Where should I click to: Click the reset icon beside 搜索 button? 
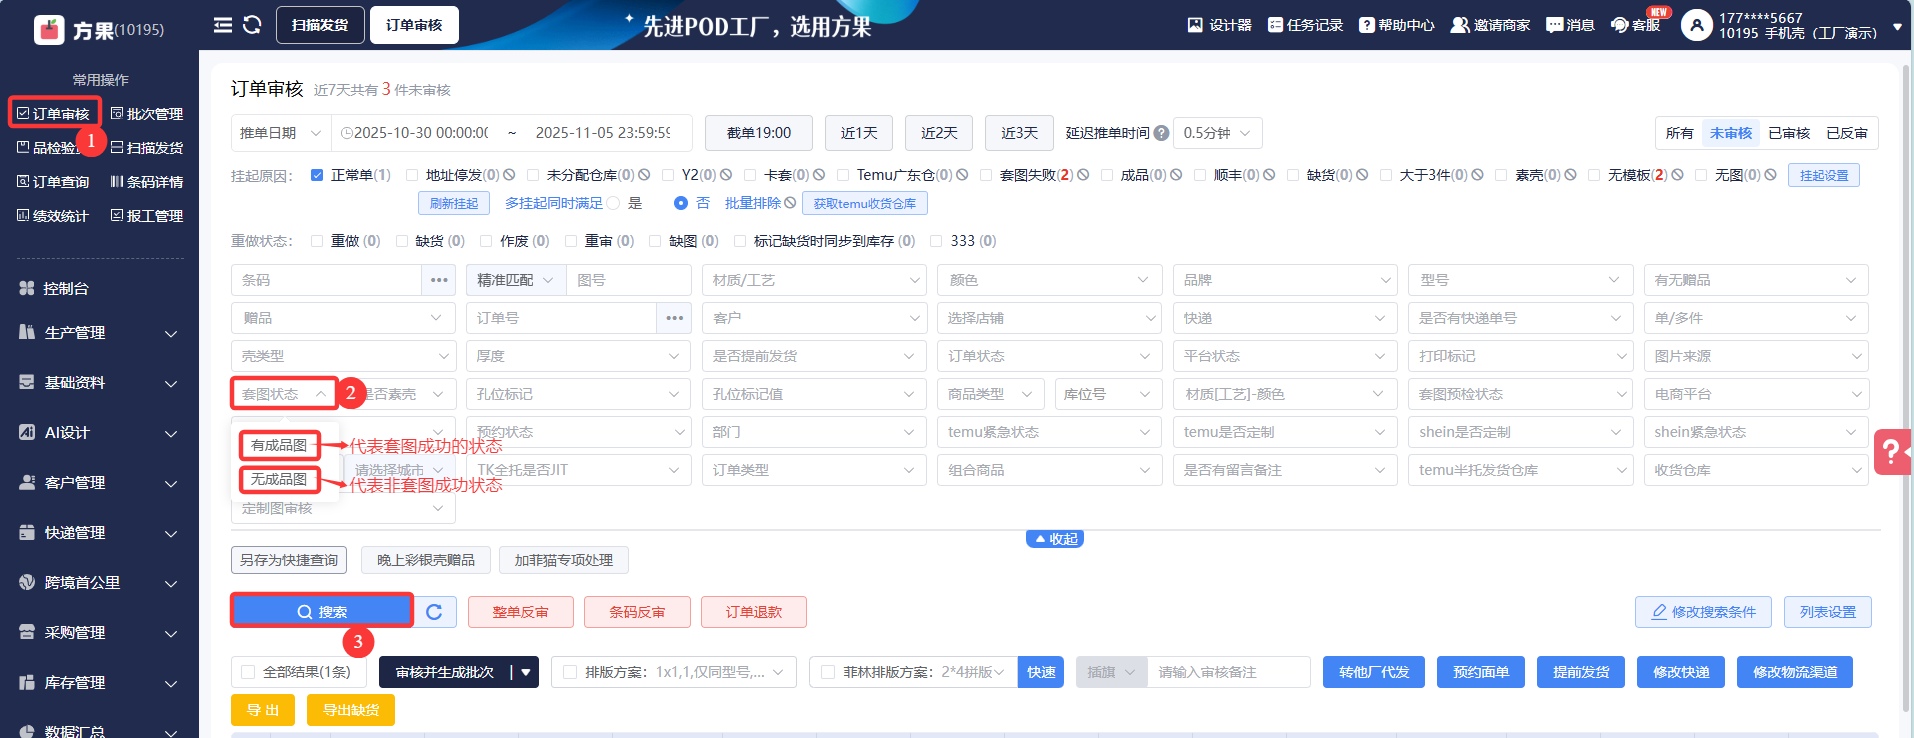click(x=434, y=612)
